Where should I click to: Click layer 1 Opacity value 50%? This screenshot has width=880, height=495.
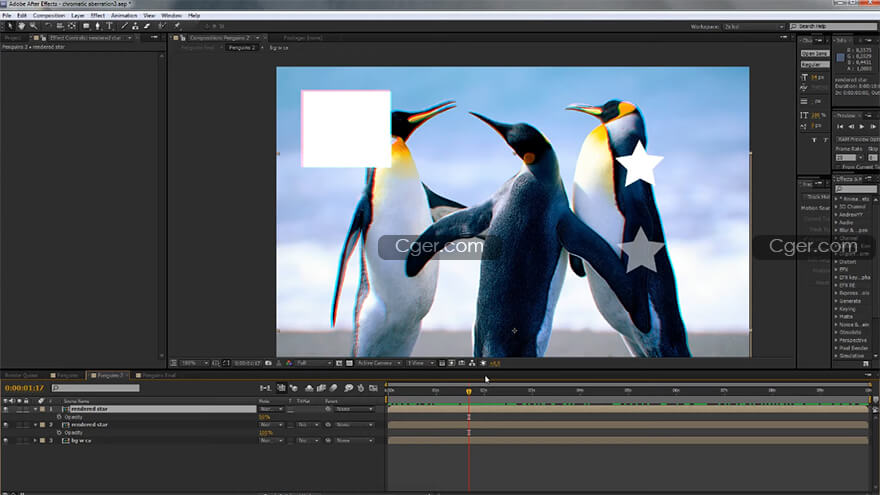pyautogui.click(x=264, y=417)
